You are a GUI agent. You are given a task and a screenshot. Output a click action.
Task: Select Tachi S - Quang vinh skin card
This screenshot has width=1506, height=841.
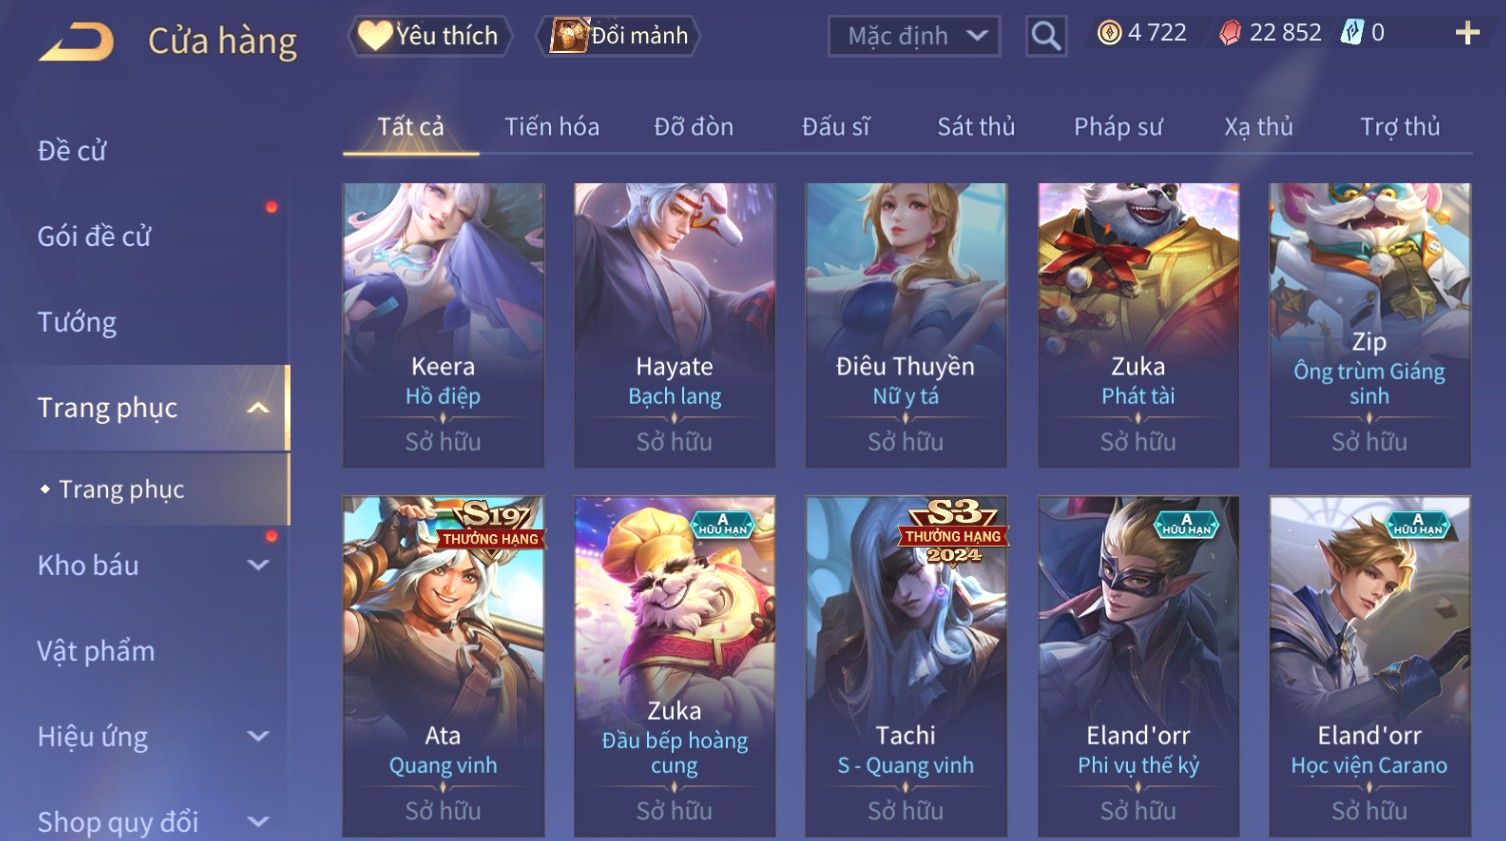tap(906, 666)
